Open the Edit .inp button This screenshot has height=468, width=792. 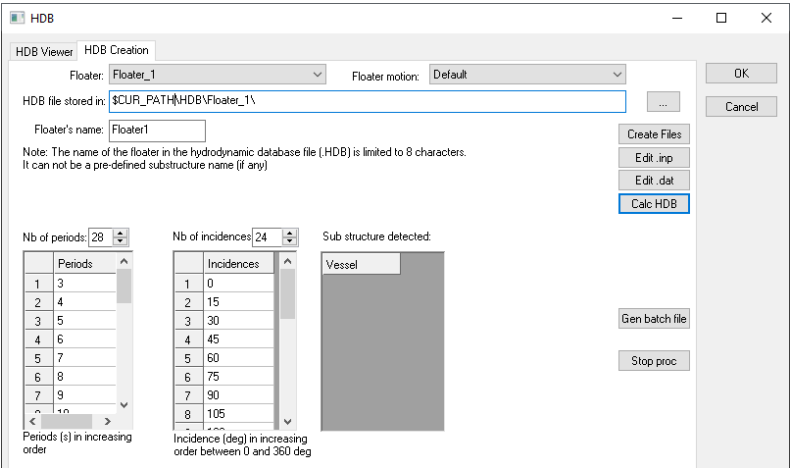654,157
